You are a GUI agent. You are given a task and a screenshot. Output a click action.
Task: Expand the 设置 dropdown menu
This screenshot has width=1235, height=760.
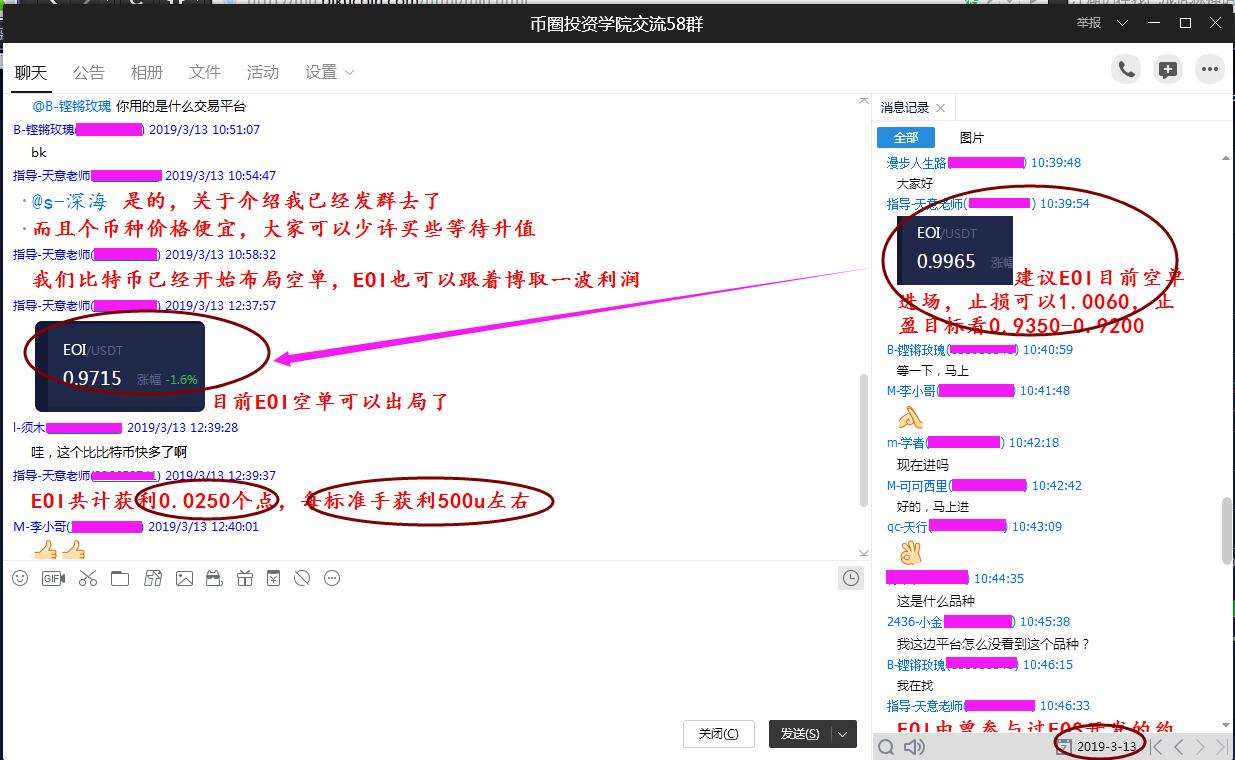[330, 72]
